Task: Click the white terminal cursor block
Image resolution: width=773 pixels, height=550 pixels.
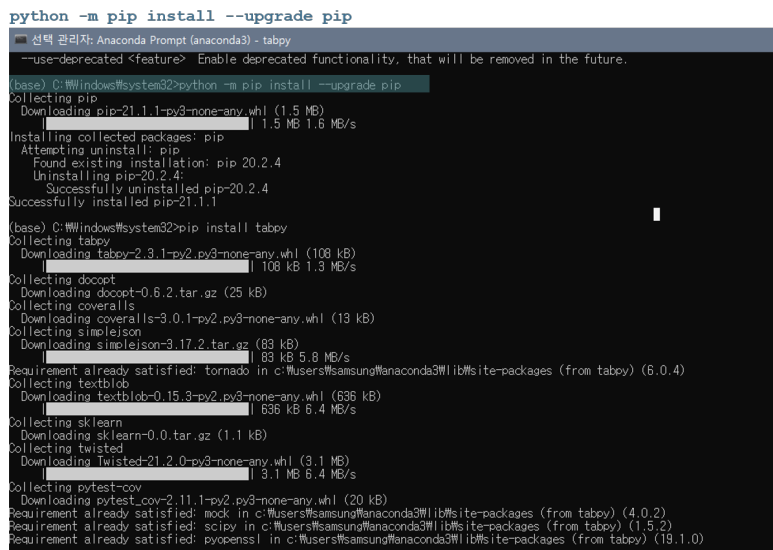Action: [x=657, y=214]
